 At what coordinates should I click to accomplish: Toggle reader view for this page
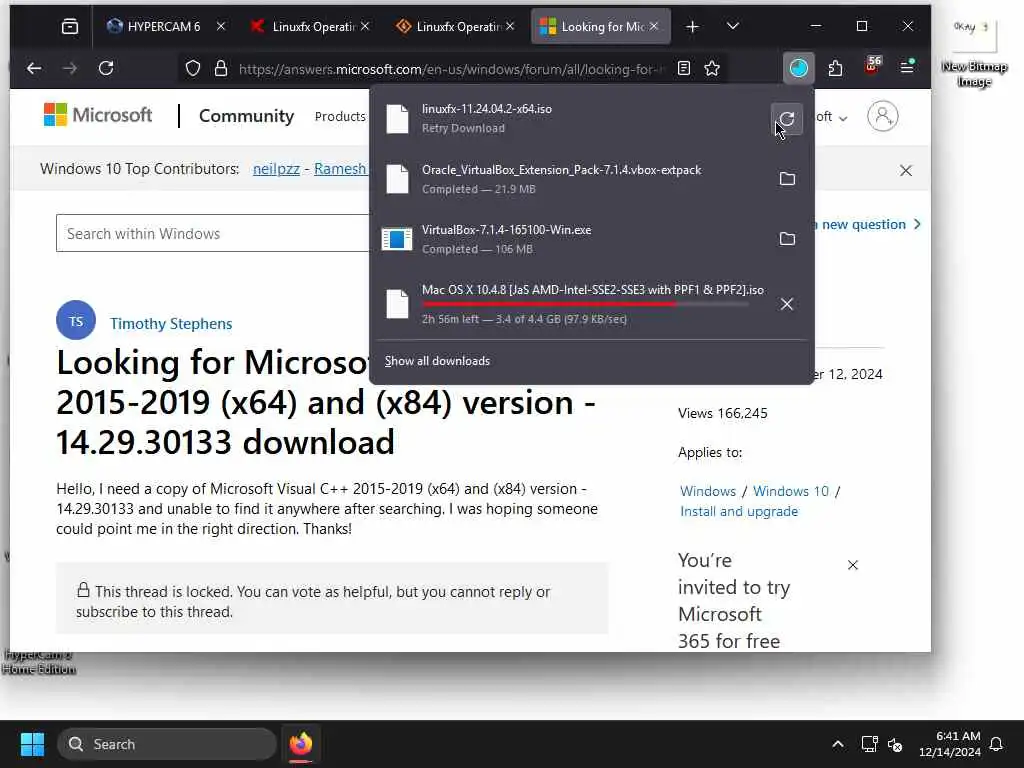(x=684, y=68)
